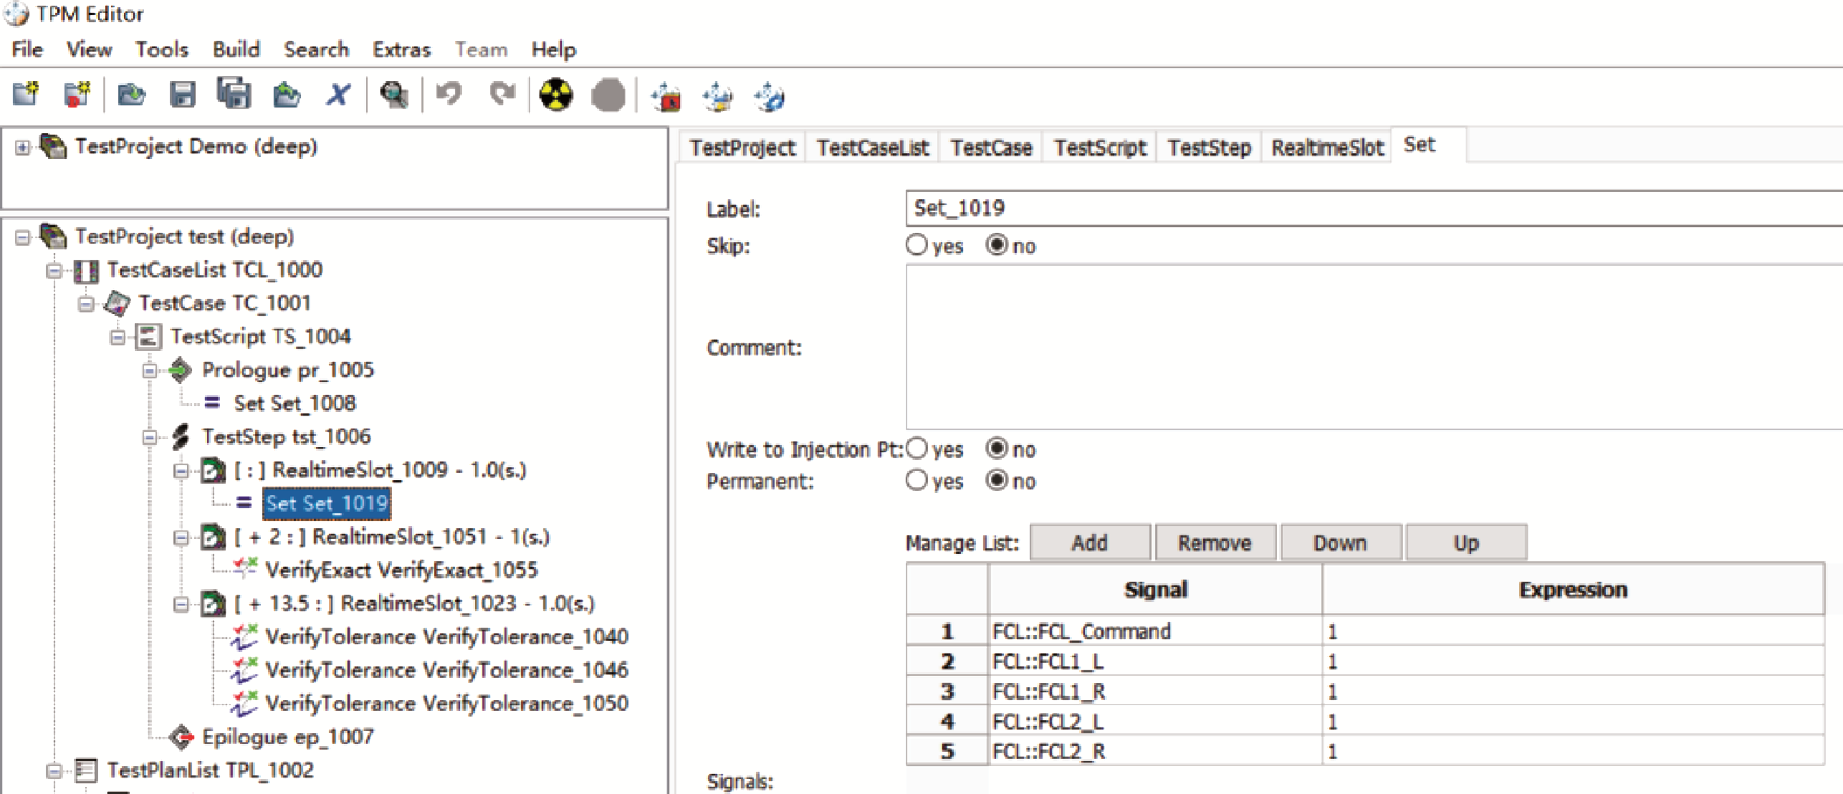Click the undo arrow icon
Screen dimensions: 1843x794
tap(450, 94)
